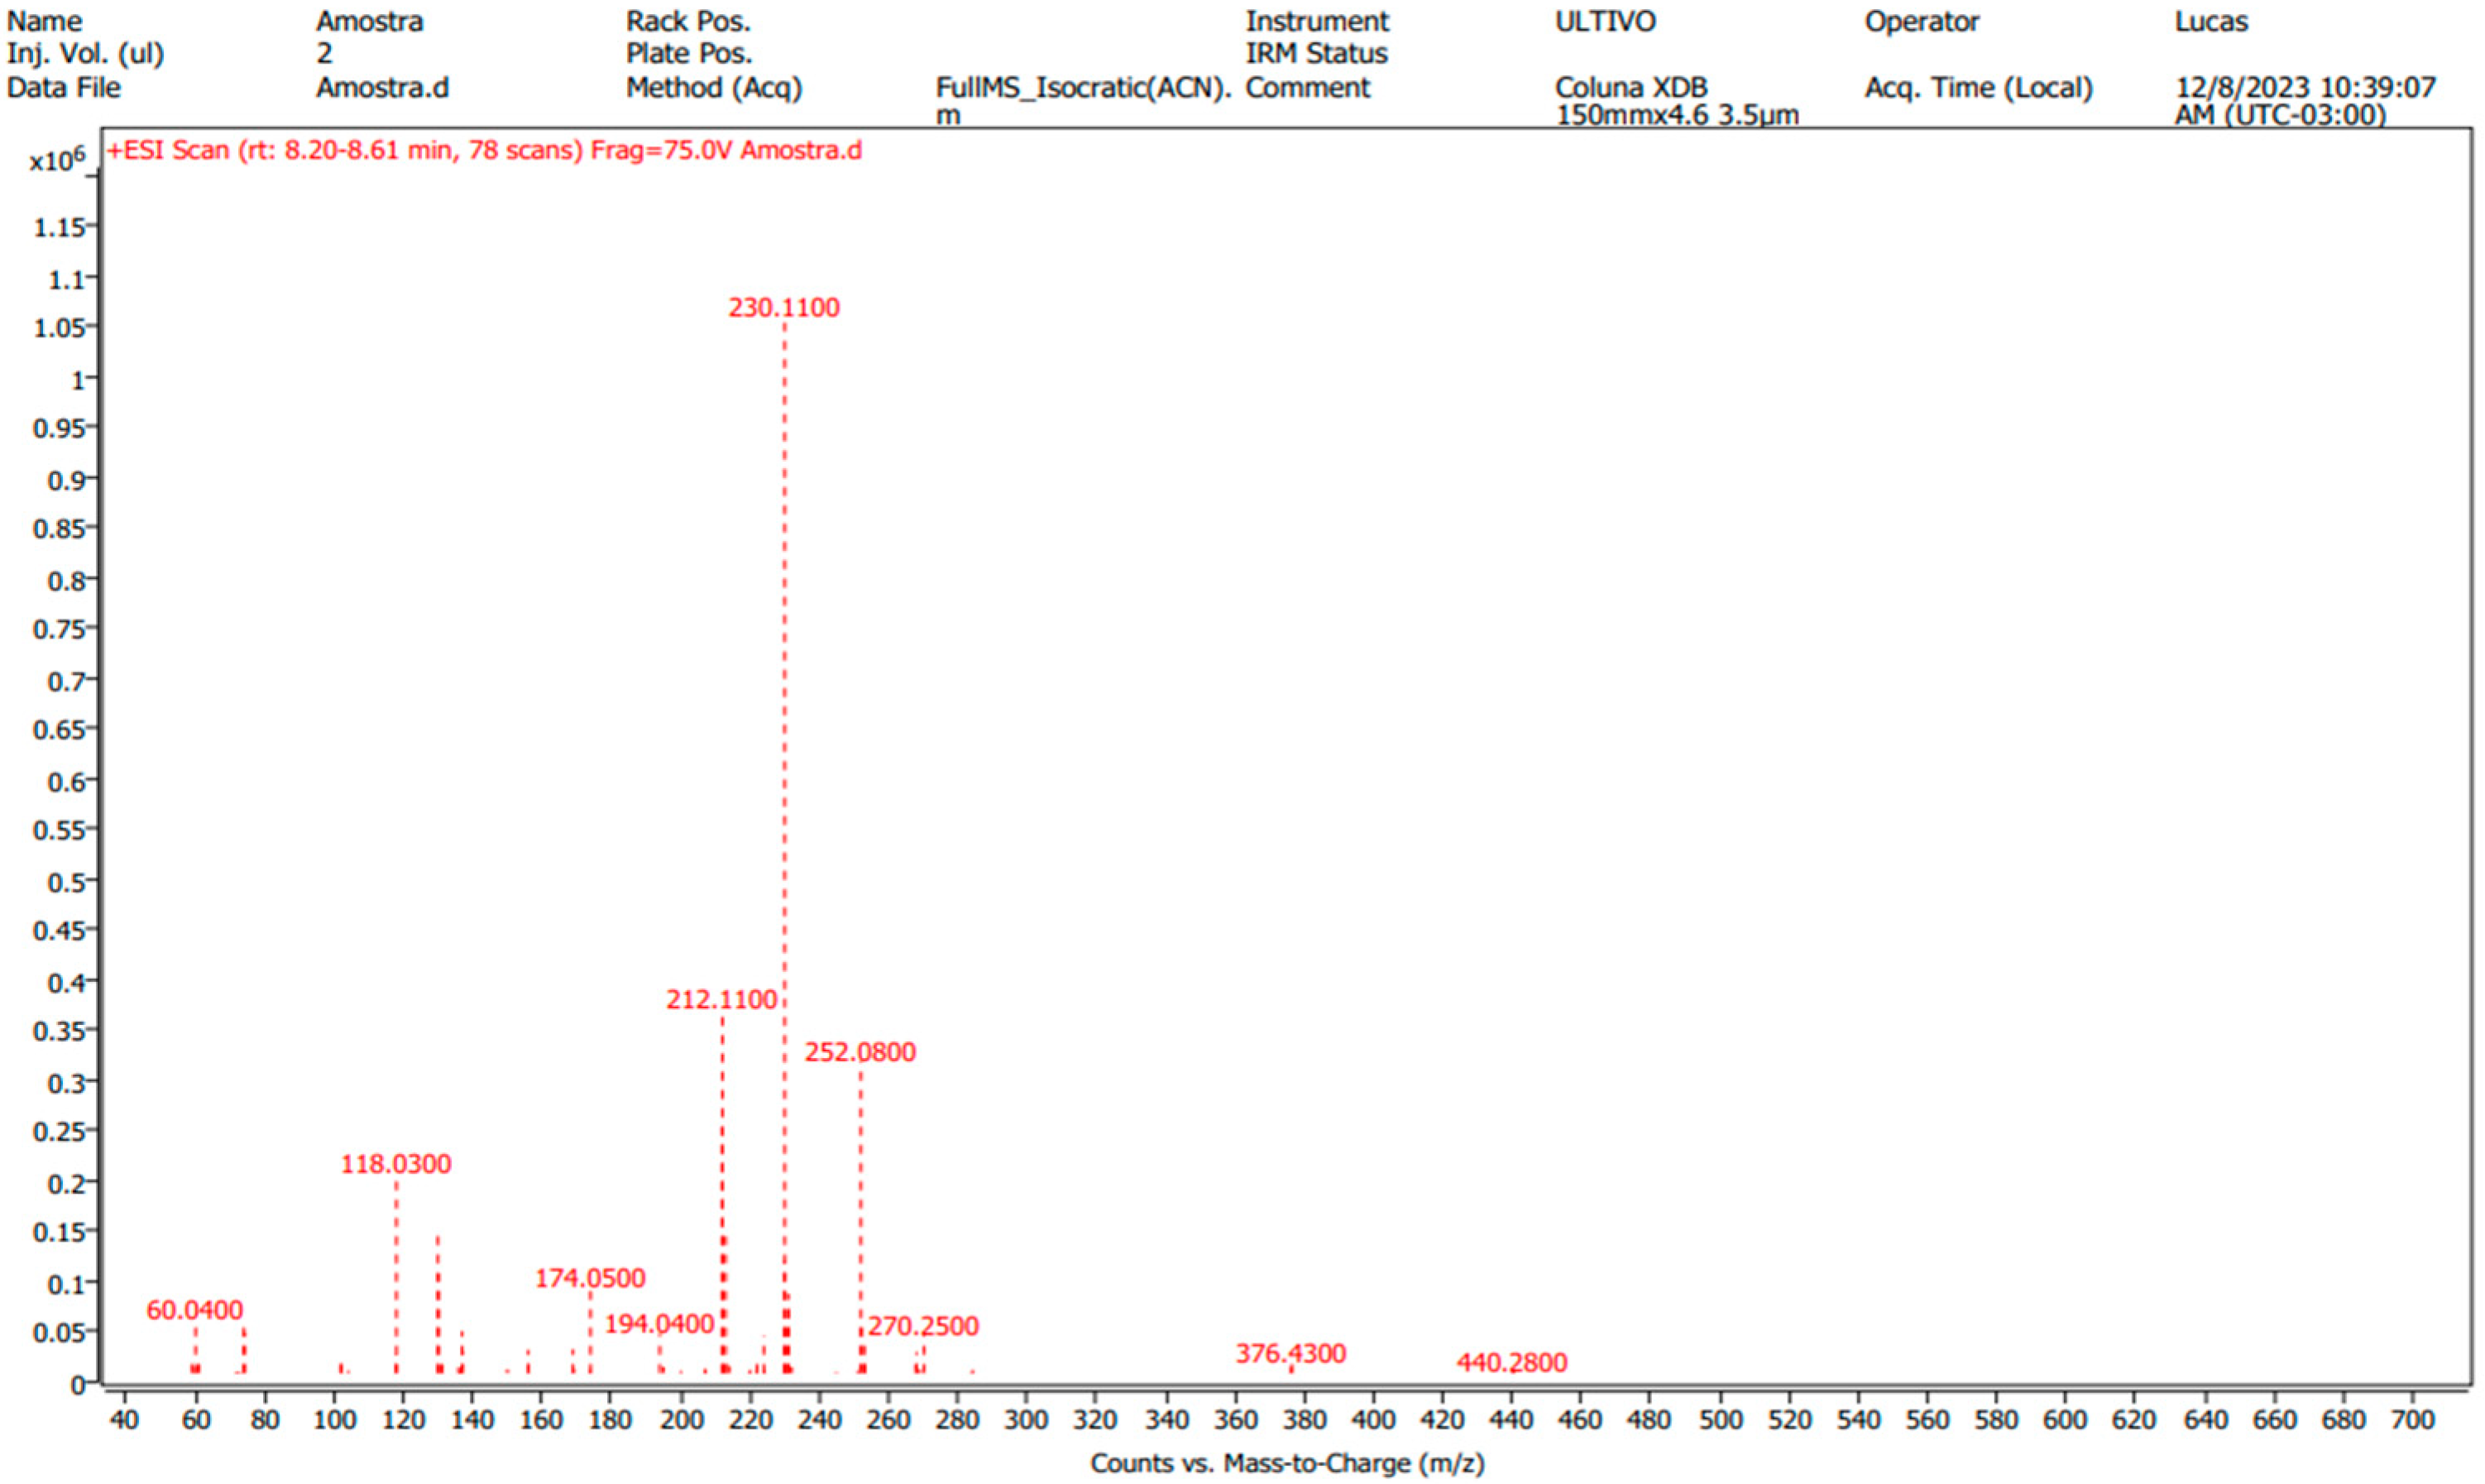Image resolution: width=2485 pixels, height=1484 pixels.
Task: Click the x10^6 y-axis scale label
Action: tap(57, 160)
